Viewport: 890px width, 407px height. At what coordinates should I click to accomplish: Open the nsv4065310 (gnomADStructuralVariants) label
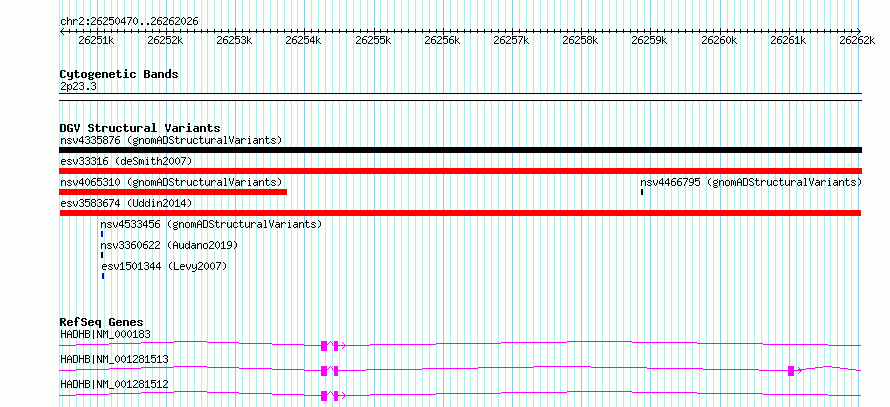pyautogui.click(x=171, y=182)
